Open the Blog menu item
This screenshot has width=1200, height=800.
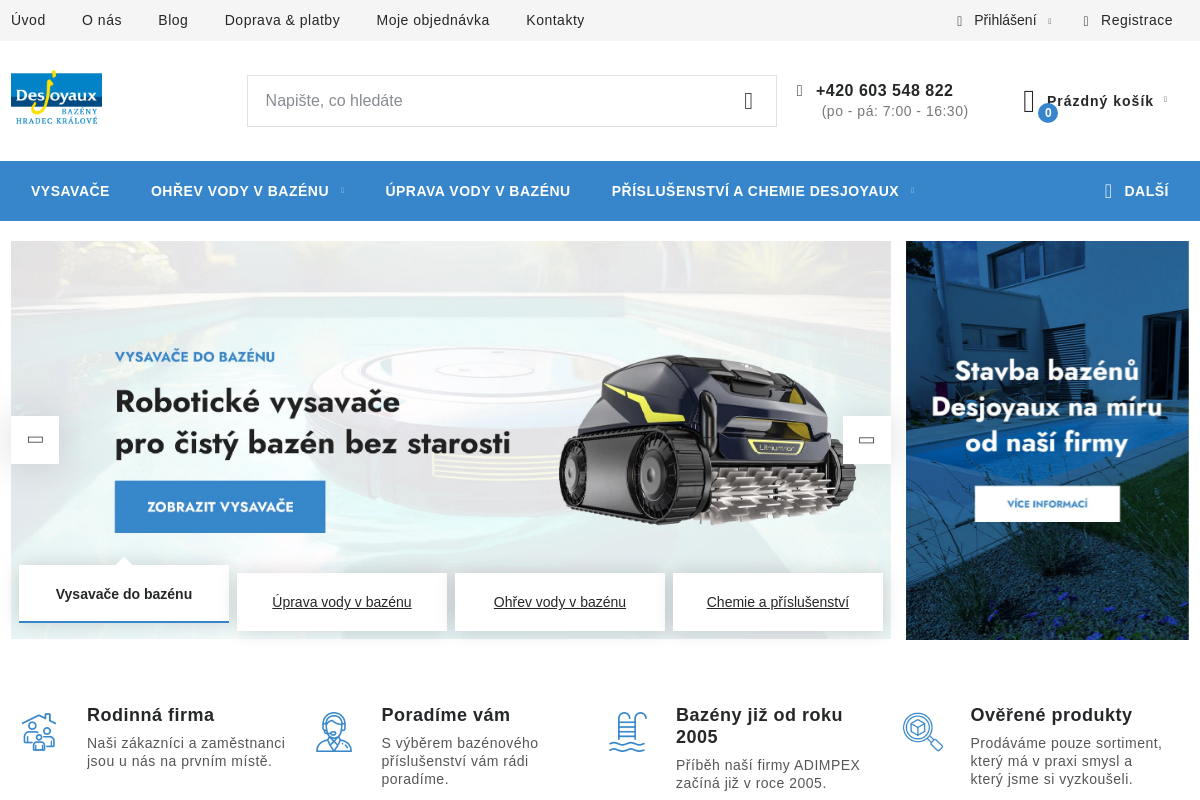[173, 20]
